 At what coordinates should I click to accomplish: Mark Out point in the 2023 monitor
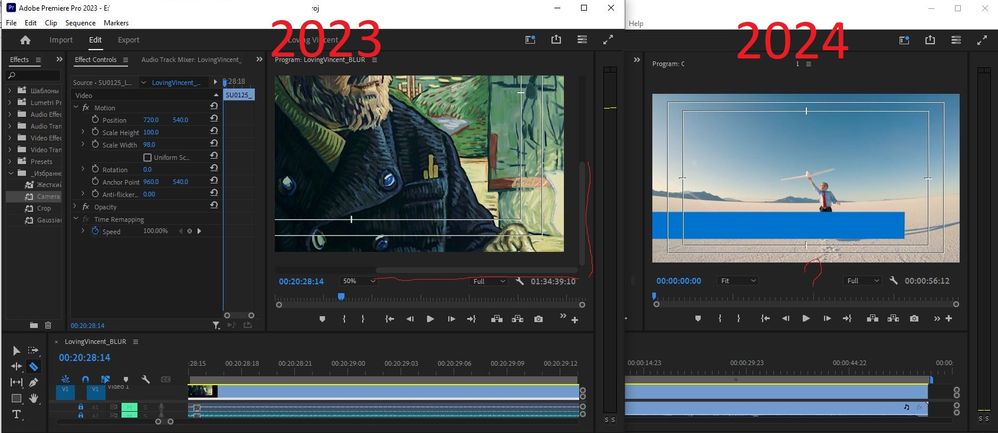point(363,319)
